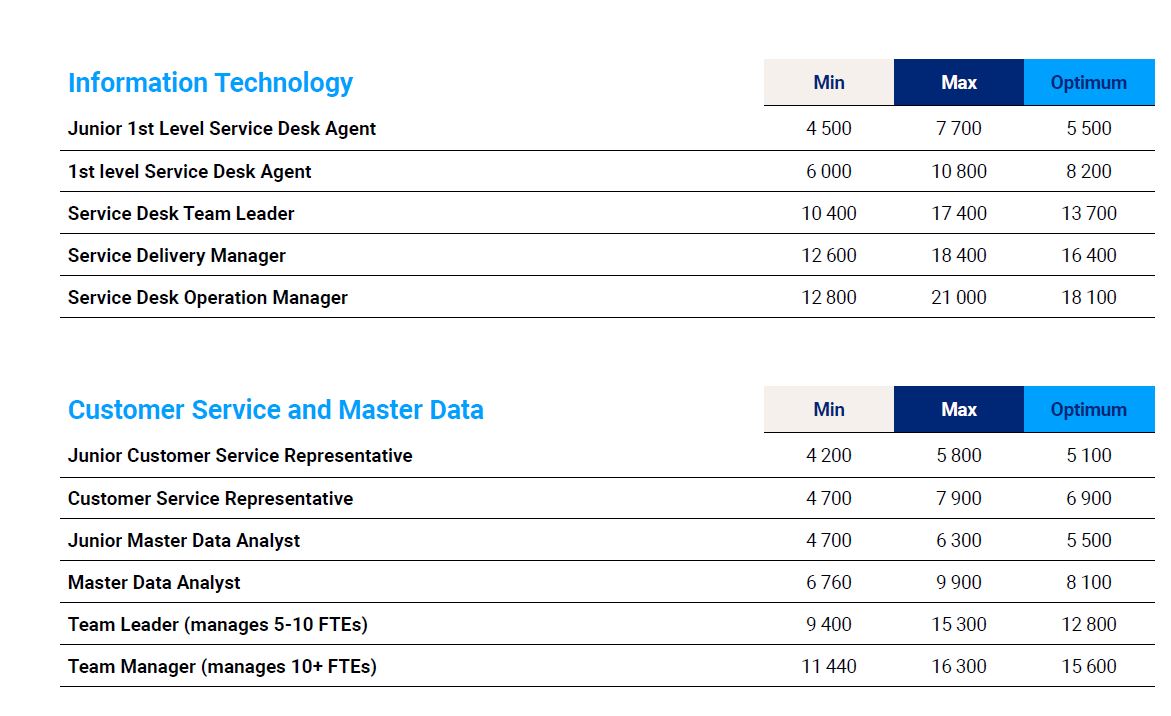Select the Max header in Information Technology table
Image resolution: width=1171 pixels, height=716 pixels.
[x=958, y=83]
